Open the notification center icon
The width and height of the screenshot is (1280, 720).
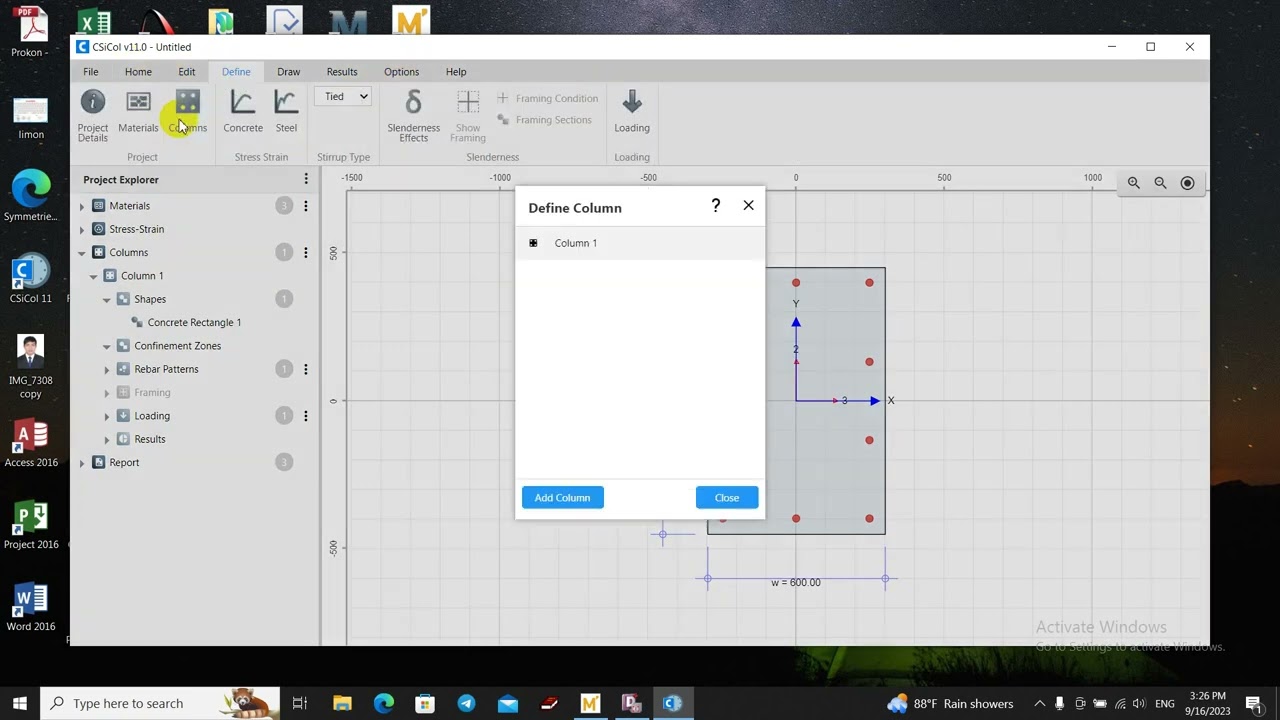click(x=1253, y=703)
